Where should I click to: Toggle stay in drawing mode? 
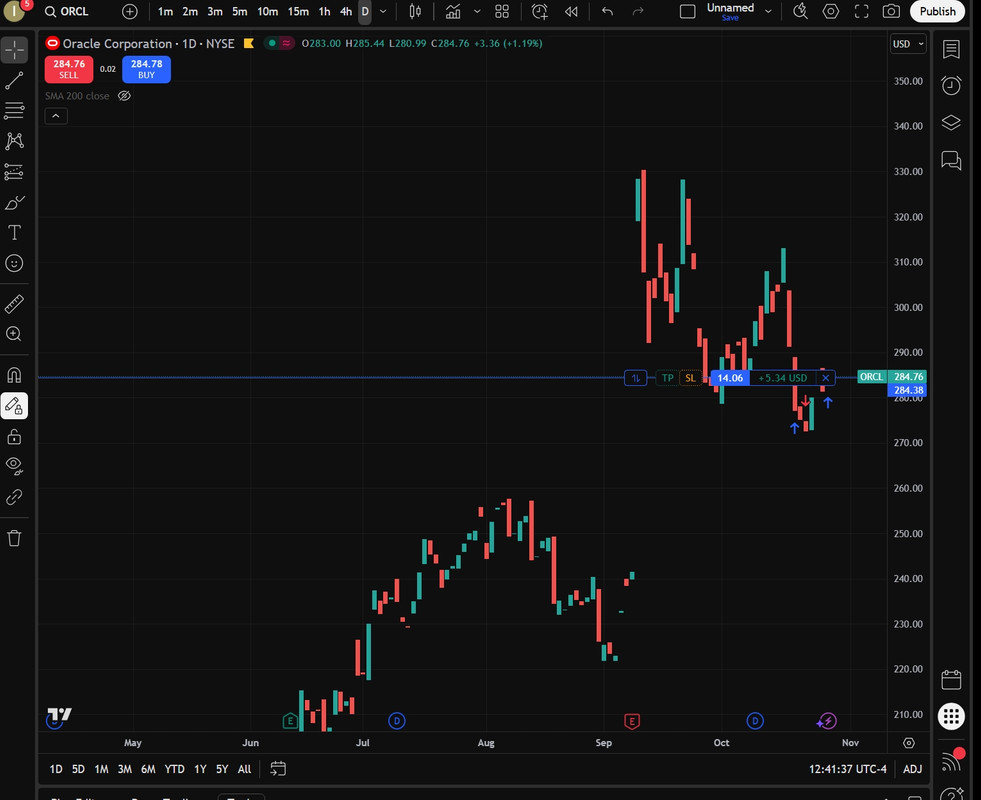point(14,406)
